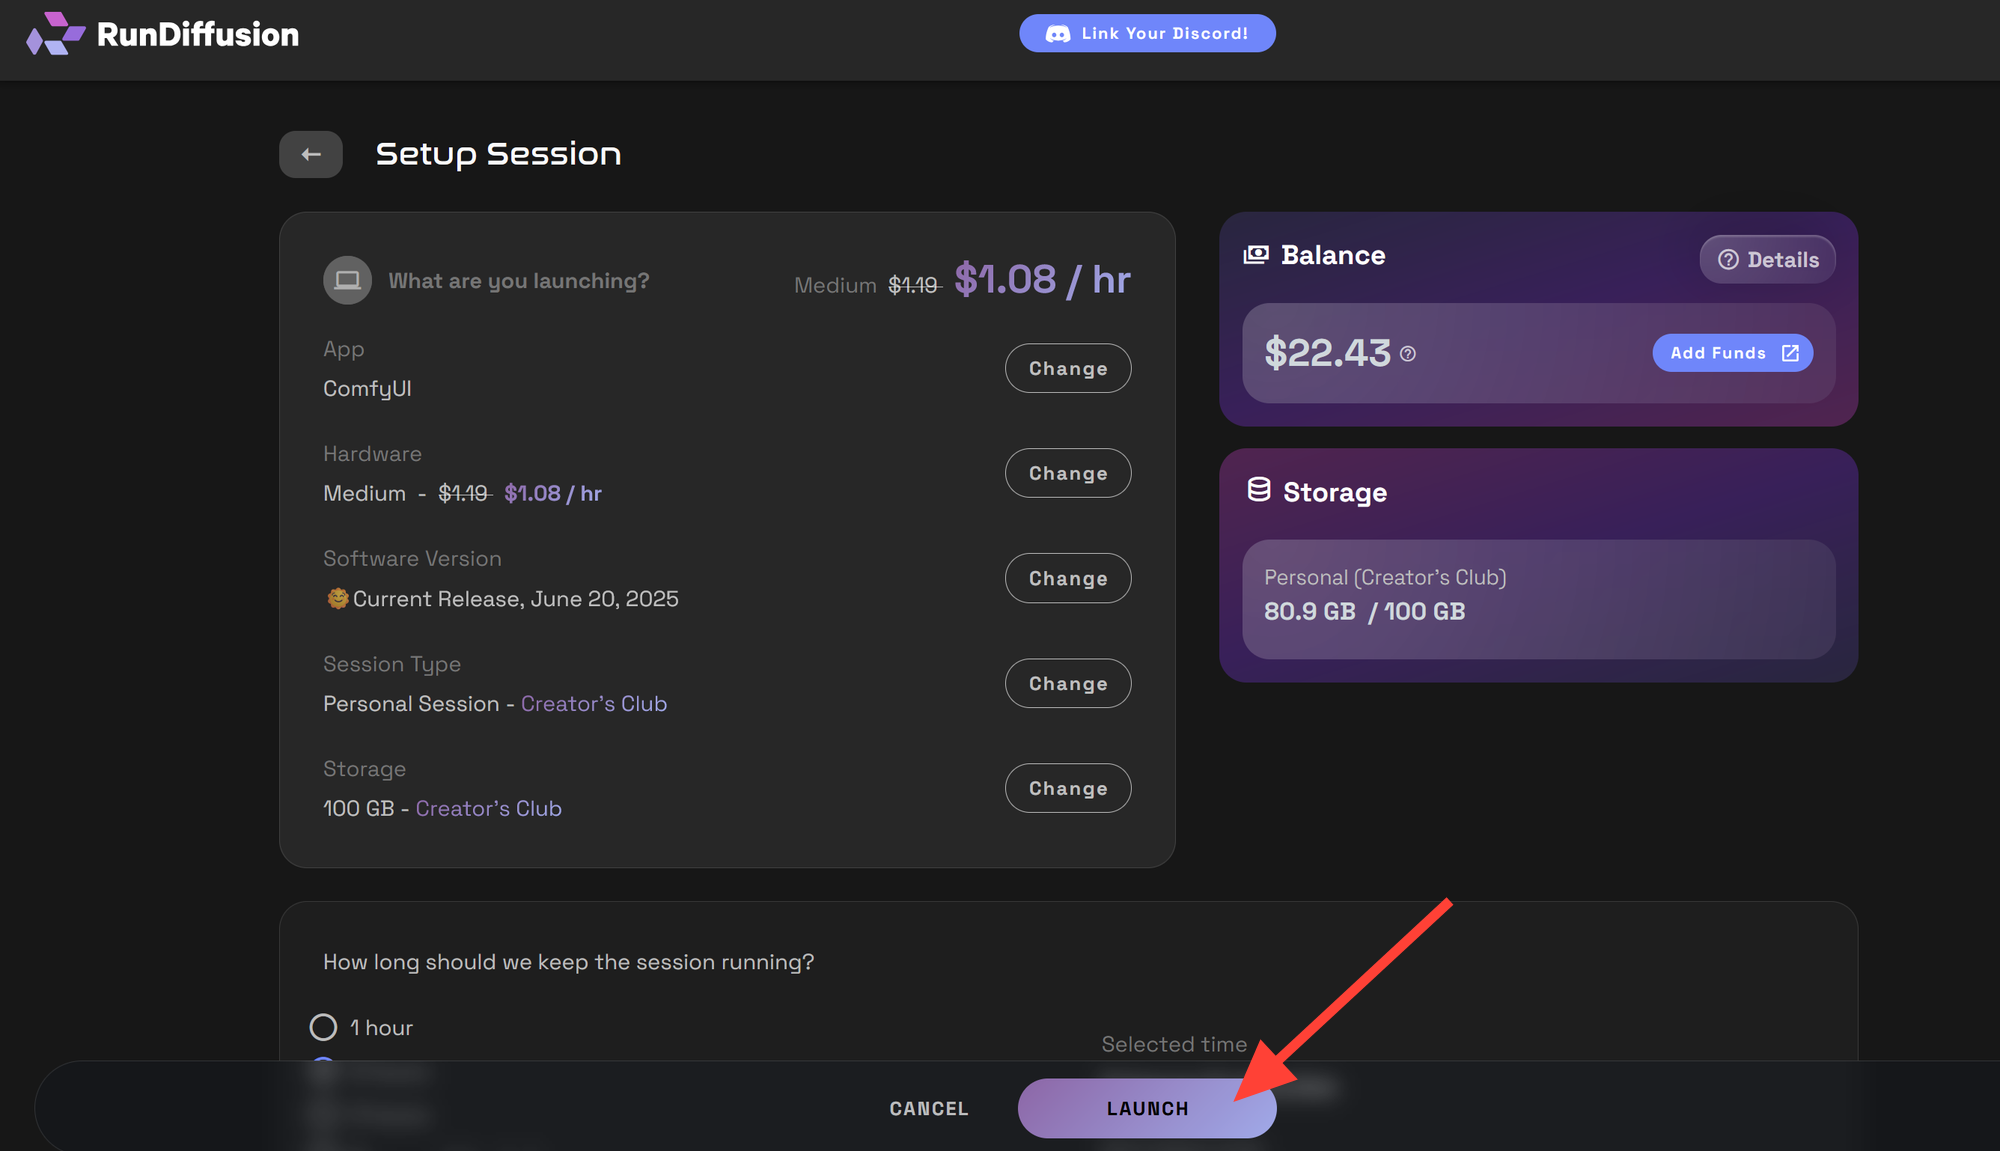This screenshot has width=2000, height=1151.
Task: Open Creator's Club link under Storage
Action: click(x=489, y=808)
